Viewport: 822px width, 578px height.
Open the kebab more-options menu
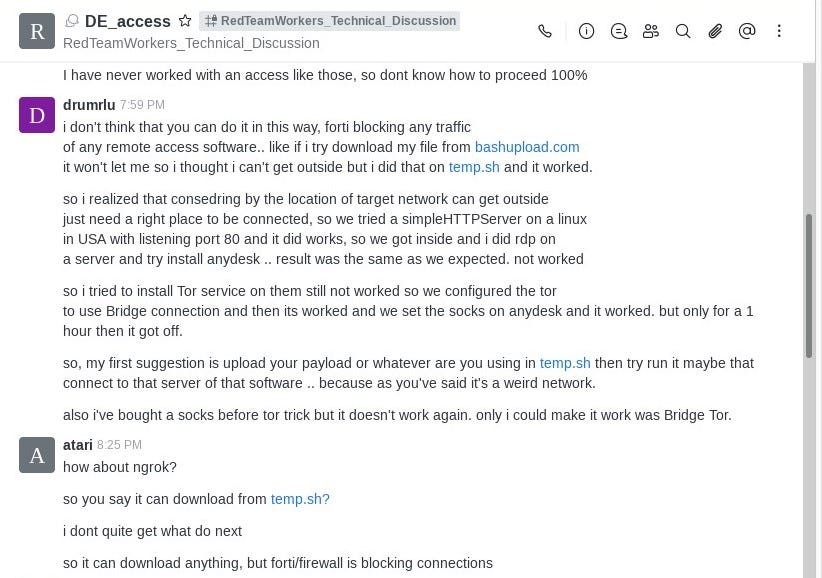(779, 31)
